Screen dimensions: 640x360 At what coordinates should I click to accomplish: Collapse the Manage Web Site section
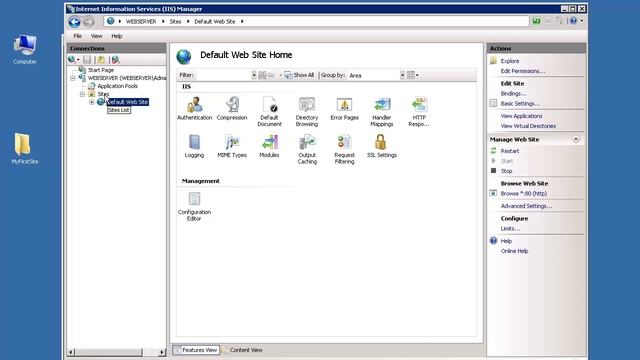coord(576,139)
